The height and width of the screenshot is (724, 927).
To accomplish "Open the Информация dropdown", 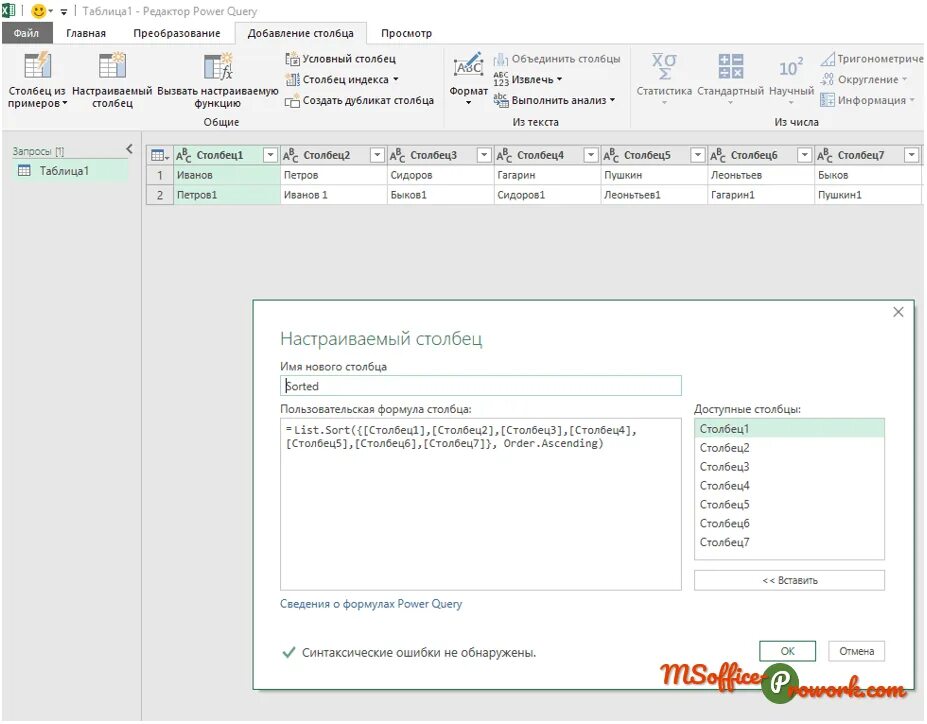I will click(x=867, y=100).
